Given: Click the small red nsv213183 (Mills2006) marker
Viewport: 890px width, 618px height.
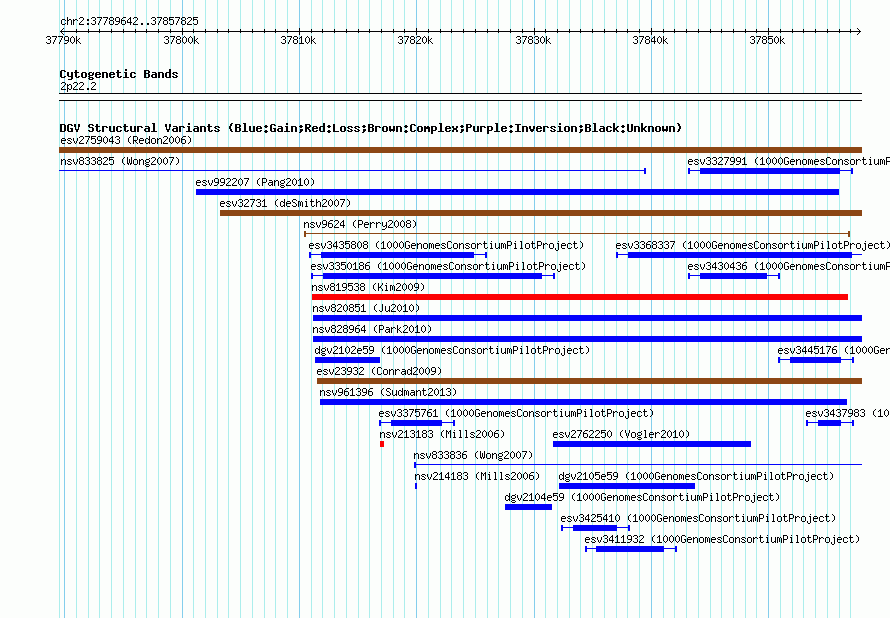Looking at the screenshot, I should (382, 444).
